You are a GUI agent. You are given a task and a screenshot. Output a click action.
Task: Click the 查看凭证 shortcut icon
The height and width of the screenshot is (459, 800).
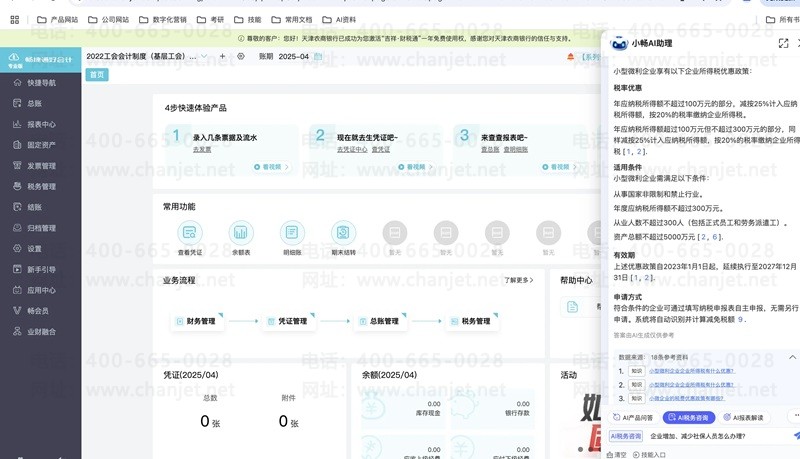pos(189,233)
